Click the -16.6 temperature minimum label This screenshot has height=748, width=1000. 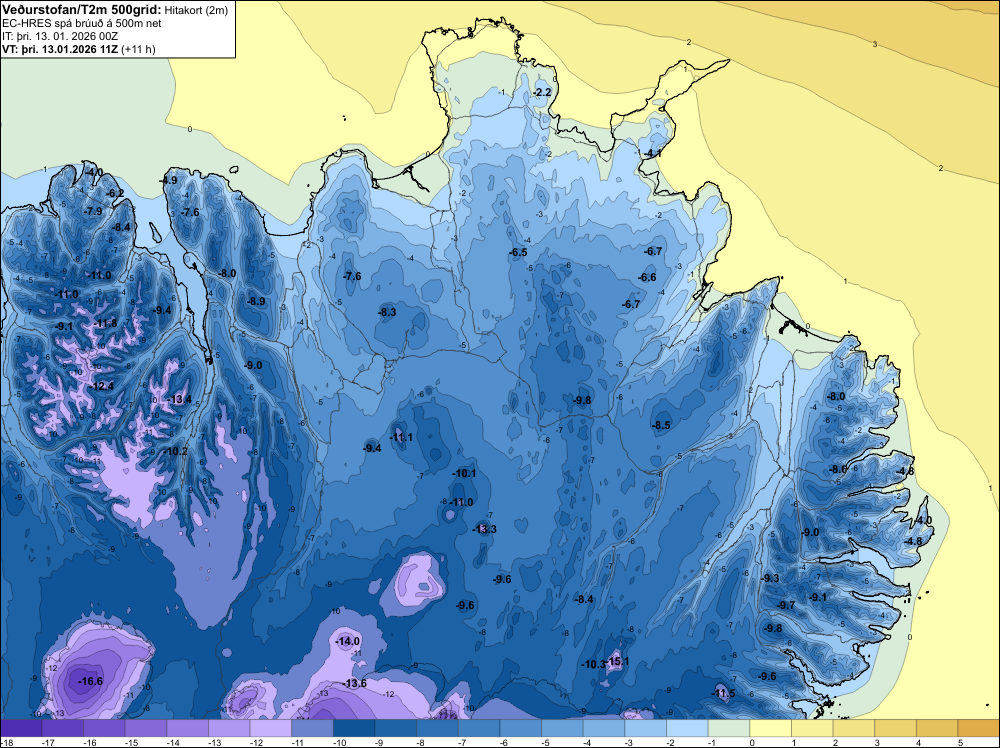click(x=90, y=681)
